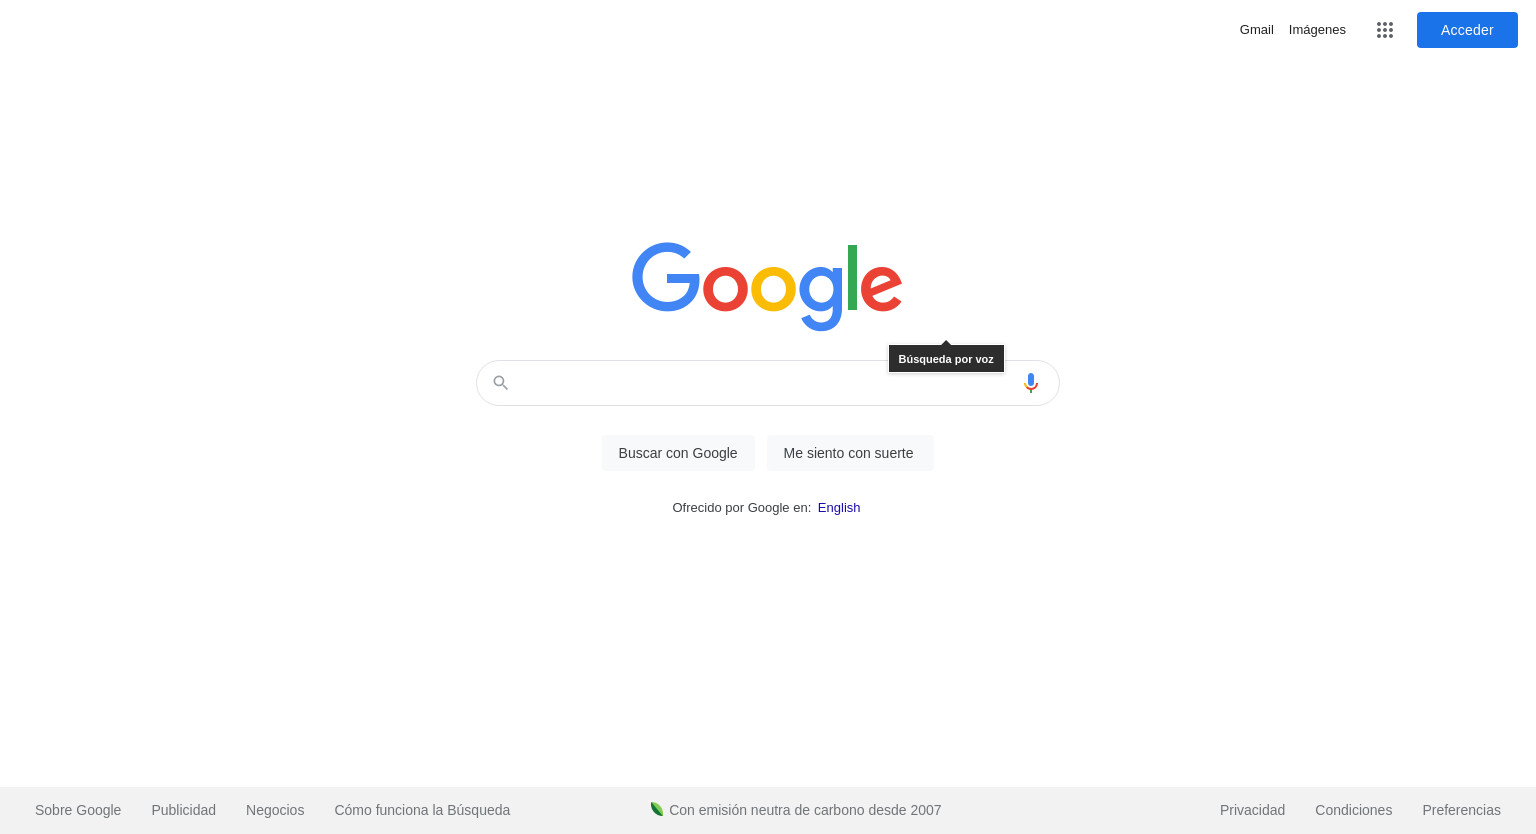Click the Google logo
Image resolution: width=1536 pixels, height=834 pixels.
coord(767,286)
